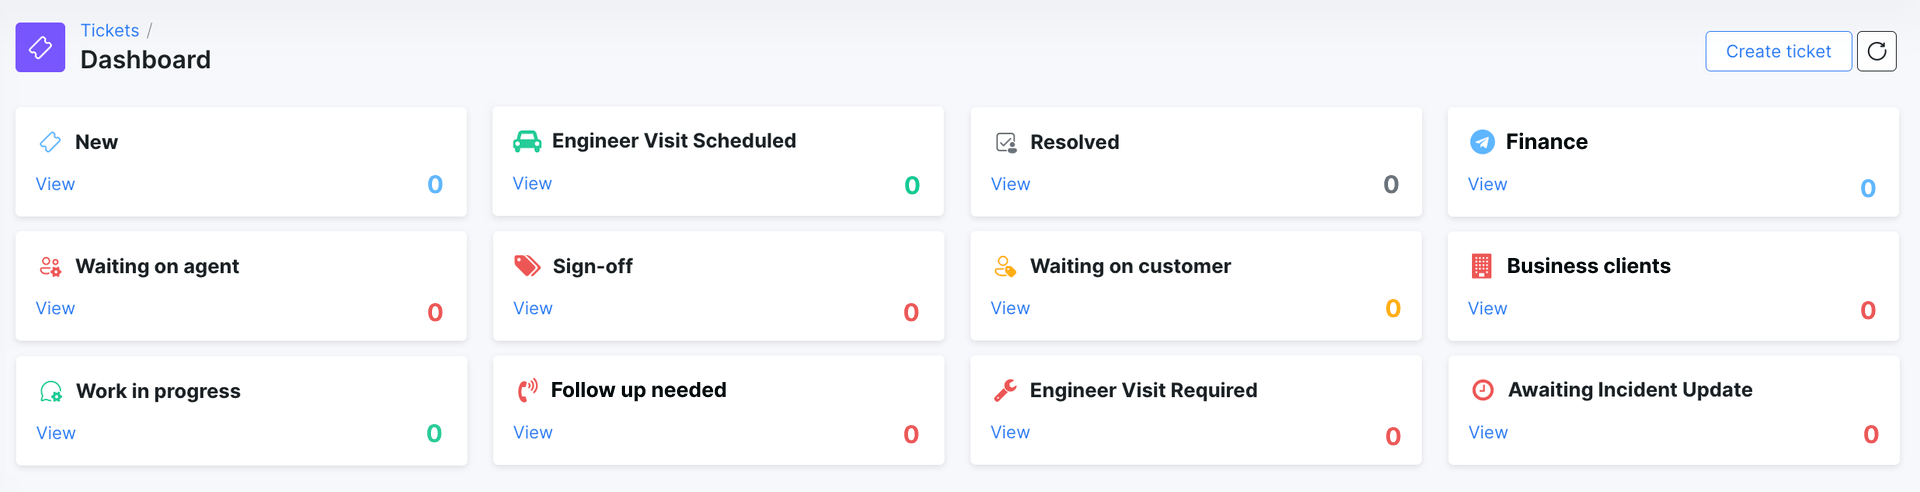
Task: Click the wrench icon for Engineer Visit Required
Action: click(x=1005, y=390)
